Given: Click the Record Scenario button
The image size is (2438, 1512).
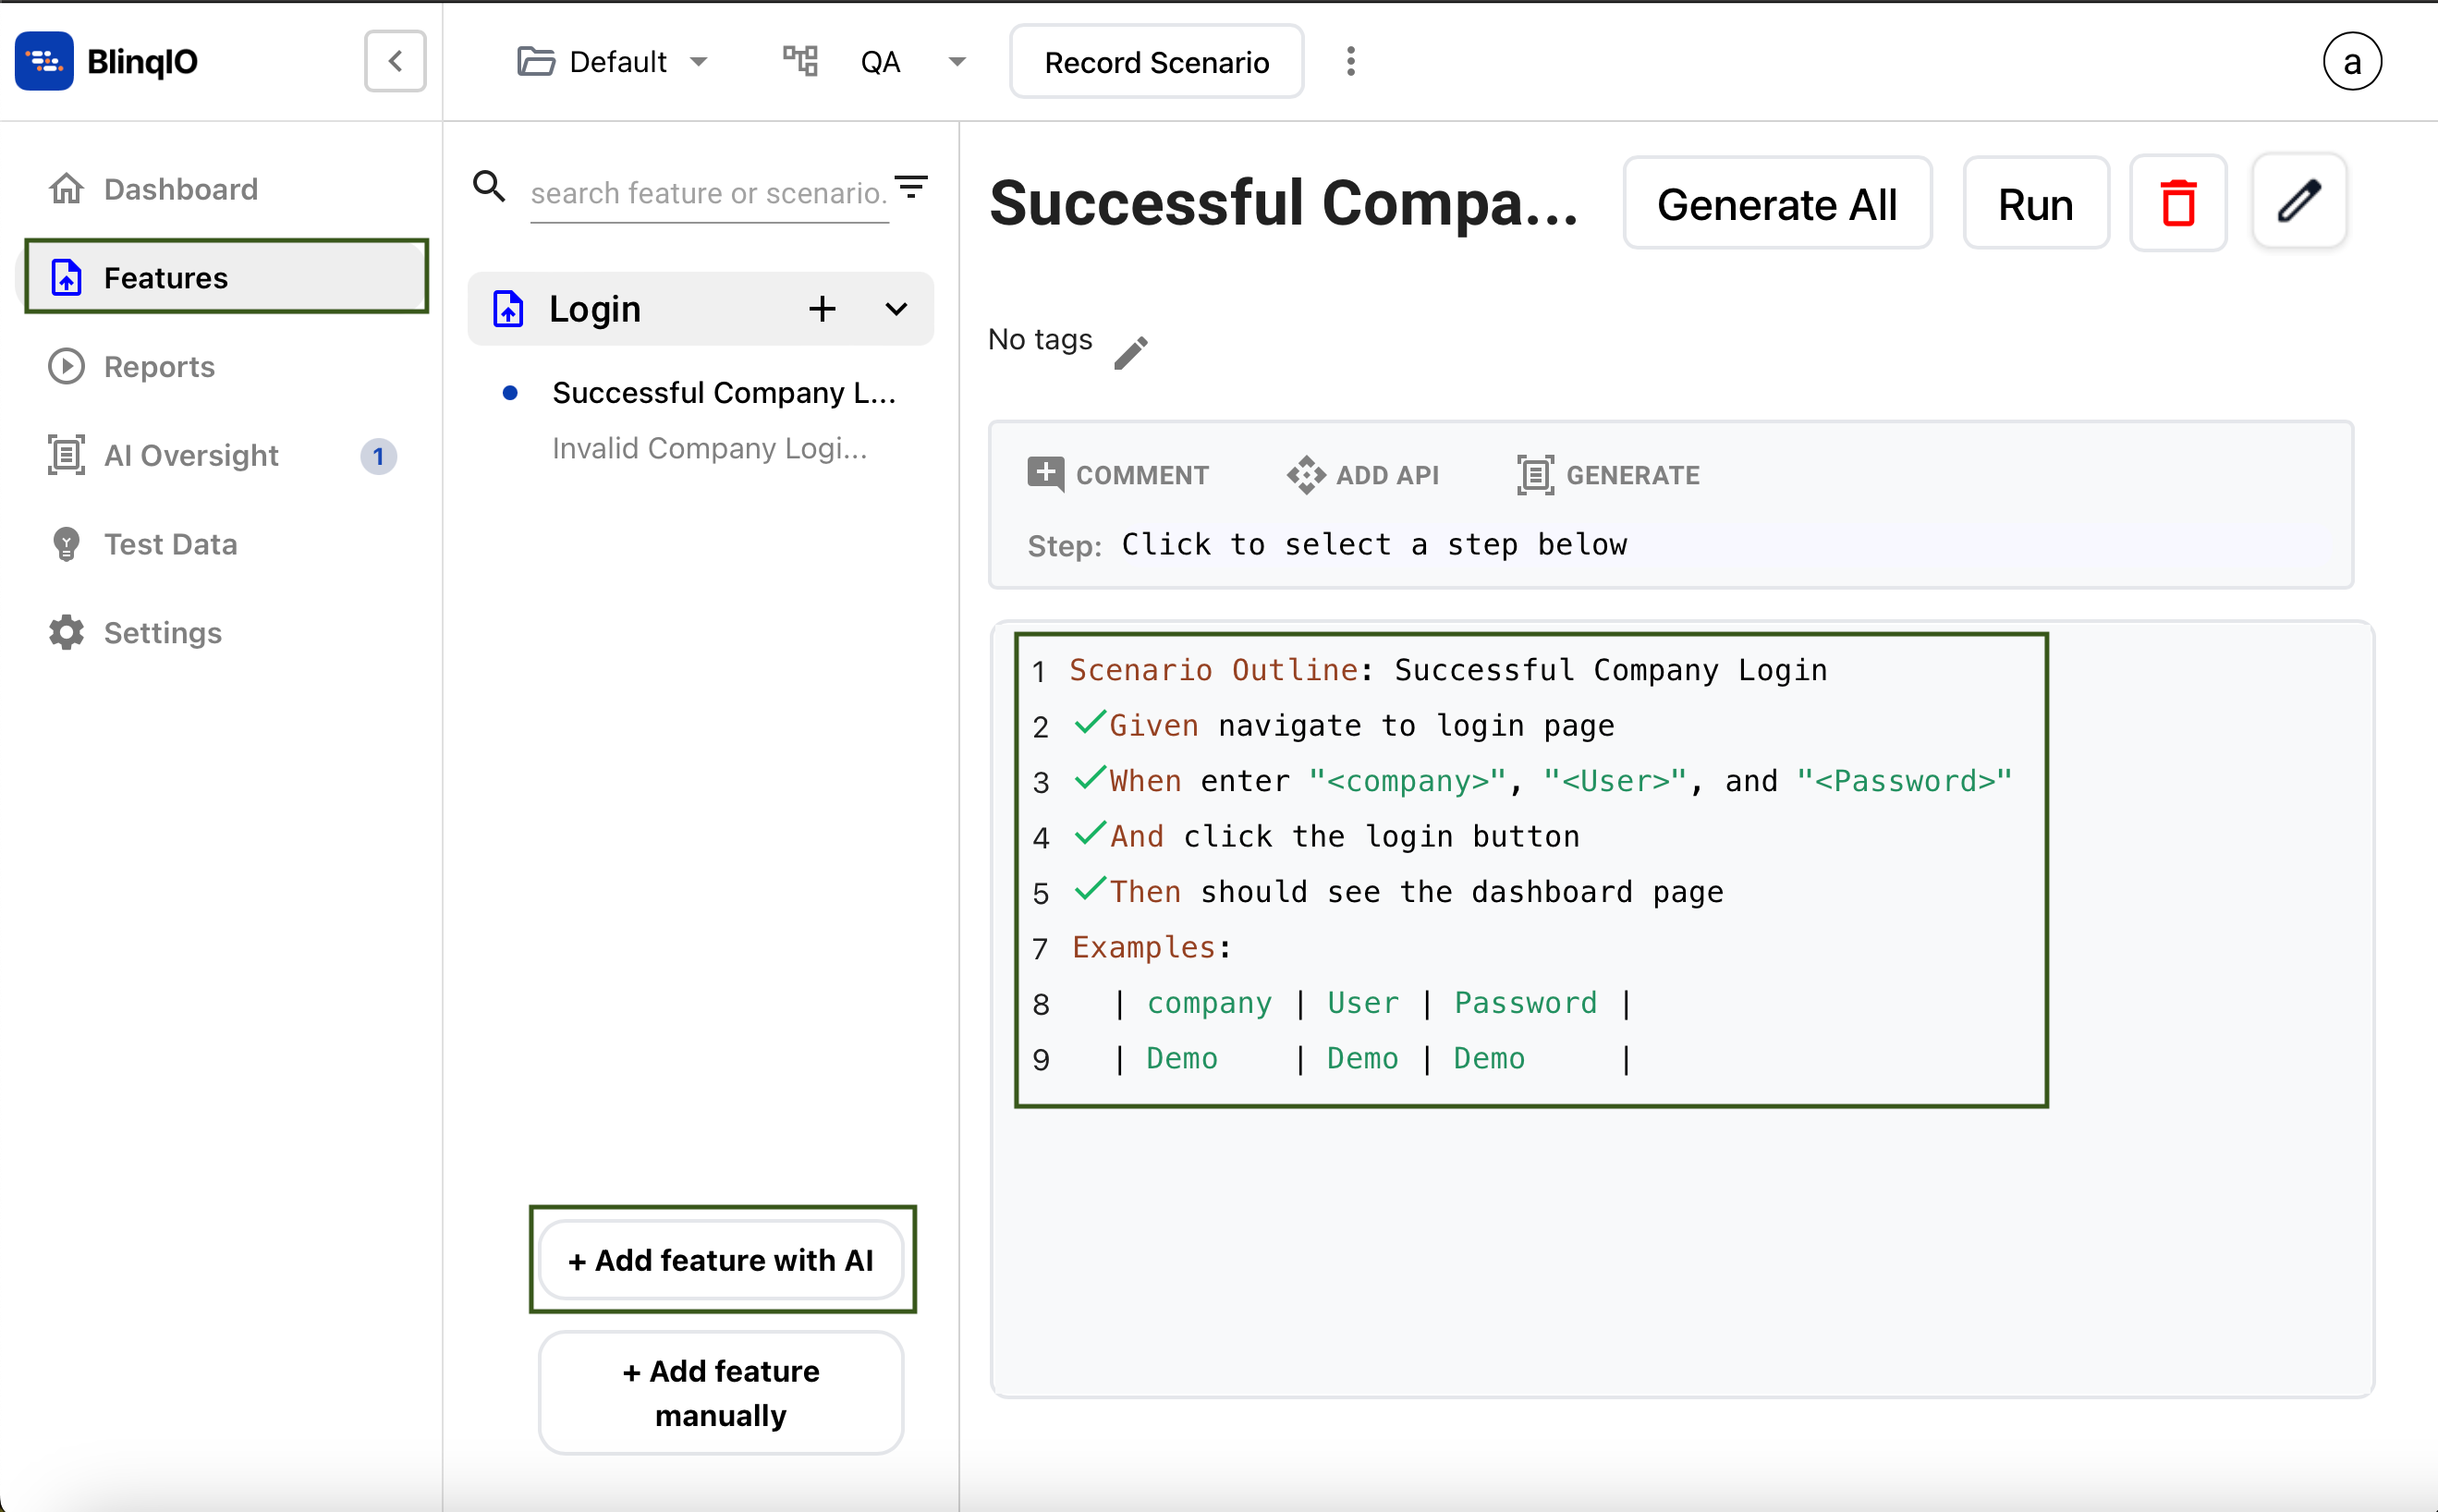Looking at the screenshot, I should coord(1156,62).
